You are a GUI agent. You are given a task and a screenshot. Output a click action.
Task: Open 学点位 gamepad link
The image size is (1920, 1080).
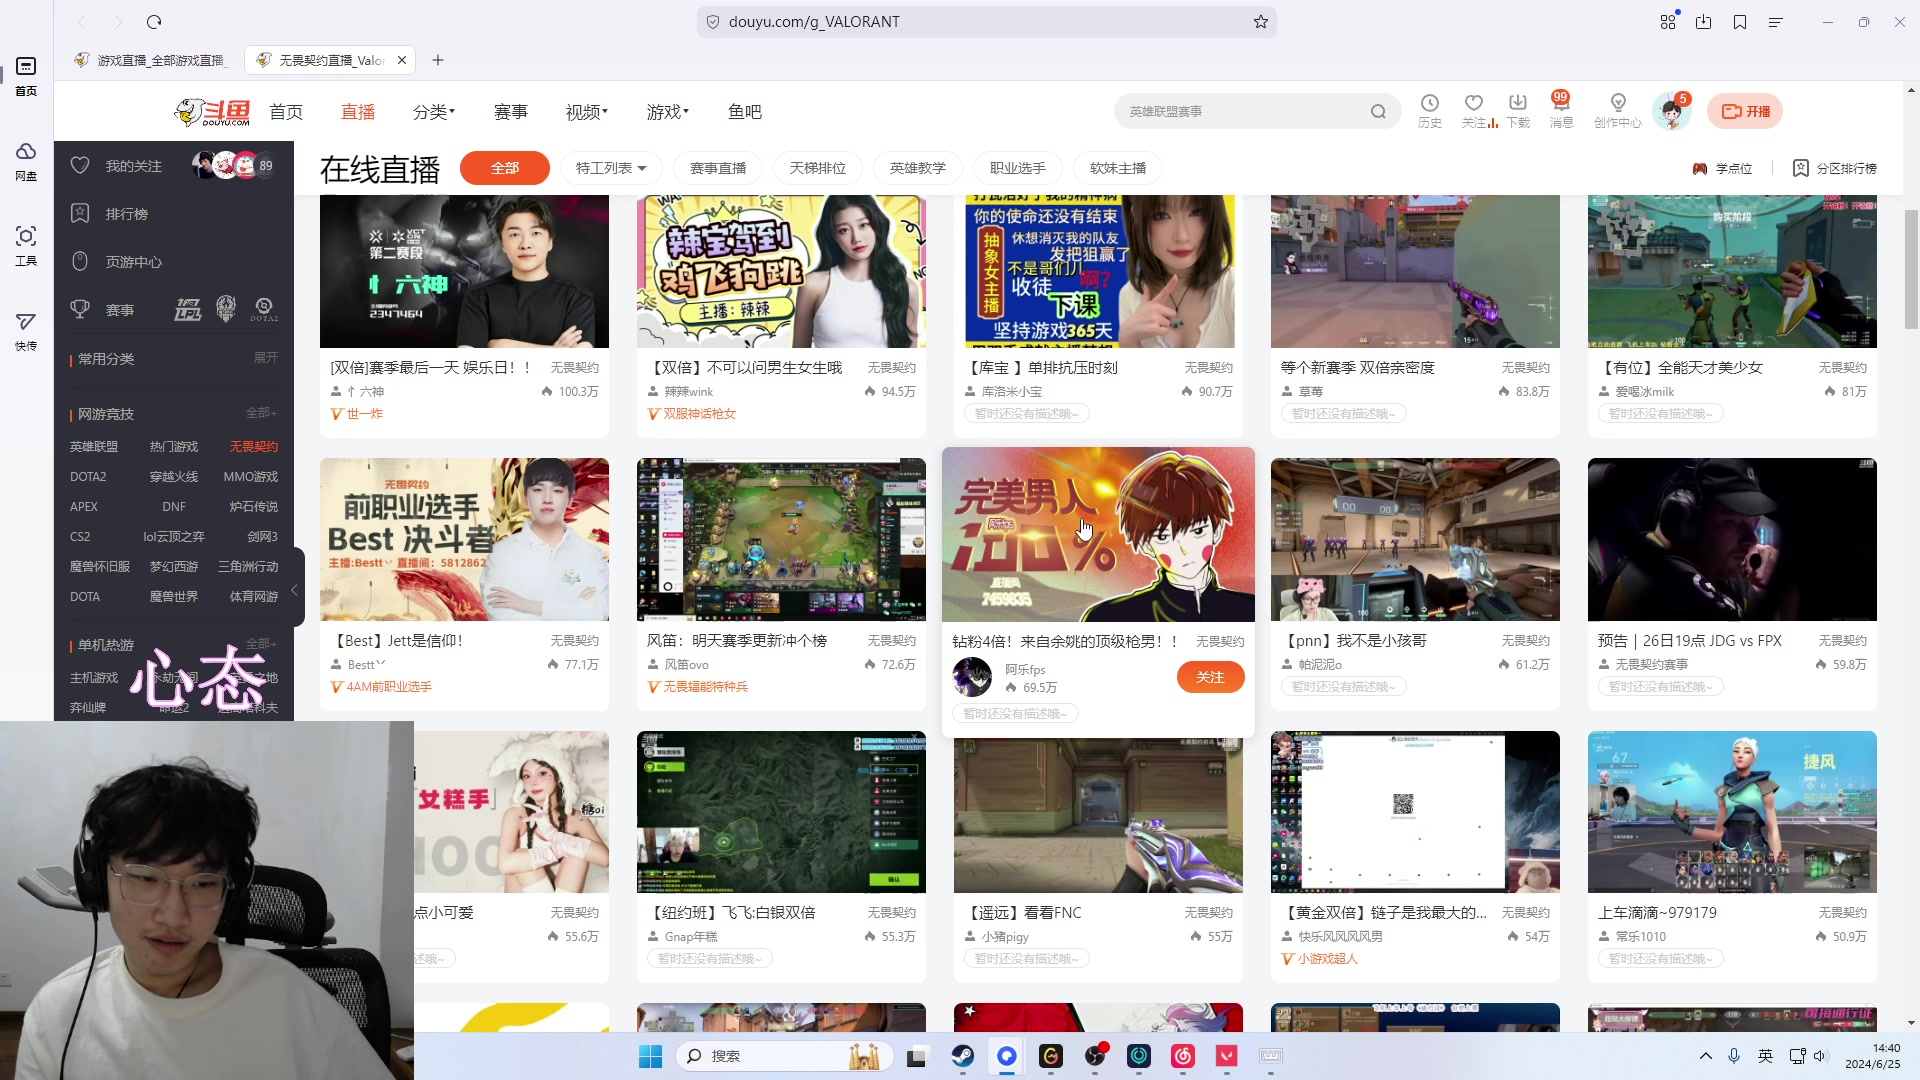(x=1722, y=168)
